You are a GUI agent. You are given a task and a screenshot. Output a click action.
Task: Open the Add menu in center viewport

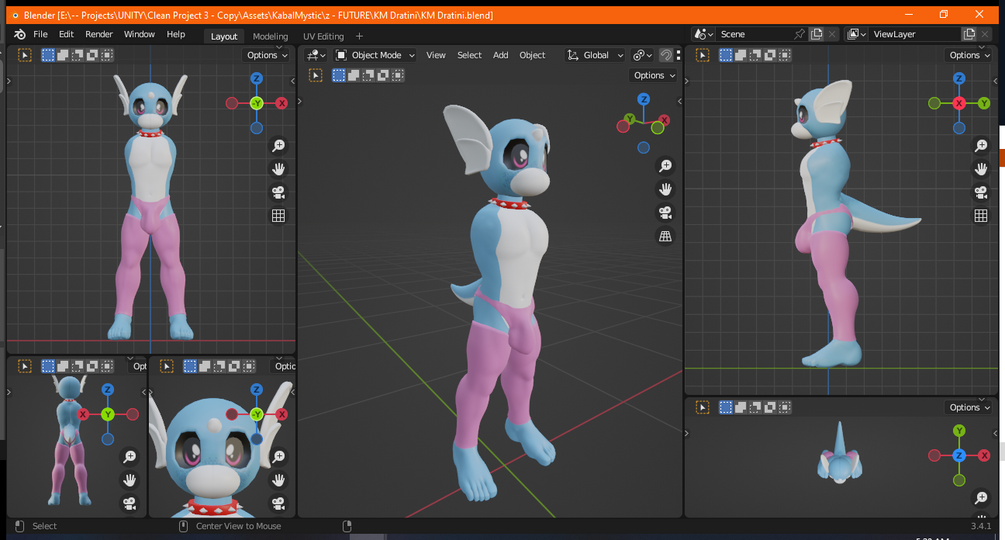501,55
